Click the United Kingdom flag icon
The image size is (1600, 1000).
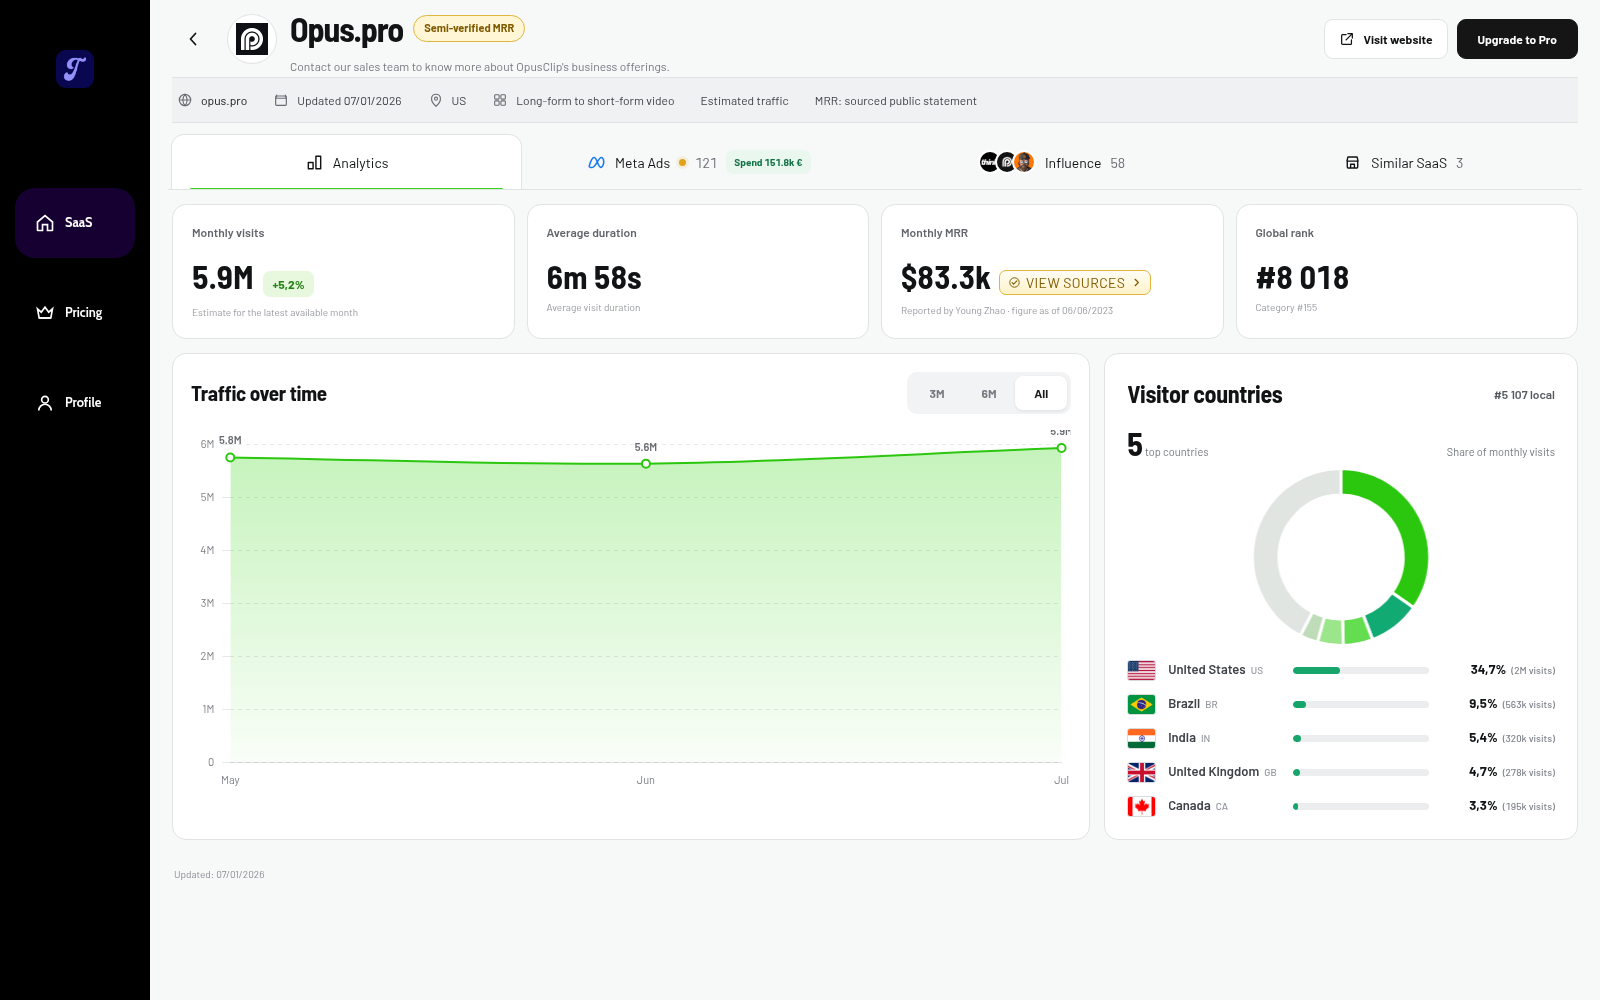1141,772
